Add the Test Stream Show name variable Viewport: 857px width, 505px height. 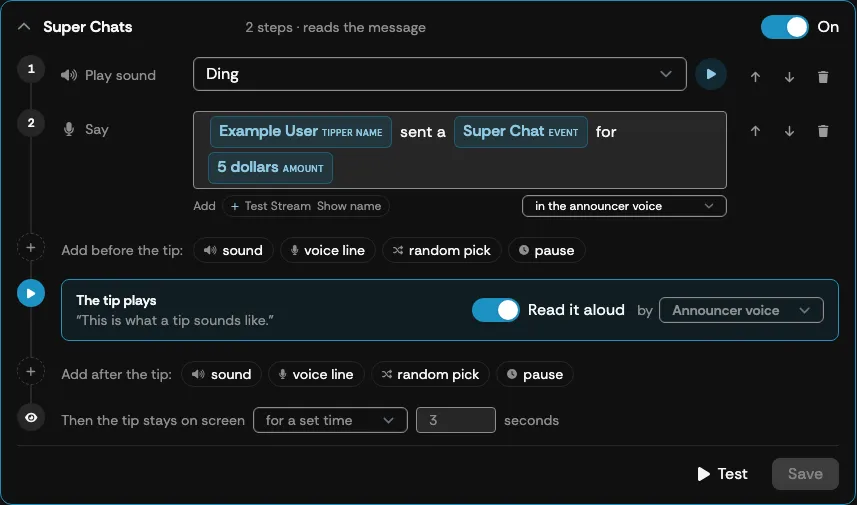[306, 206]
